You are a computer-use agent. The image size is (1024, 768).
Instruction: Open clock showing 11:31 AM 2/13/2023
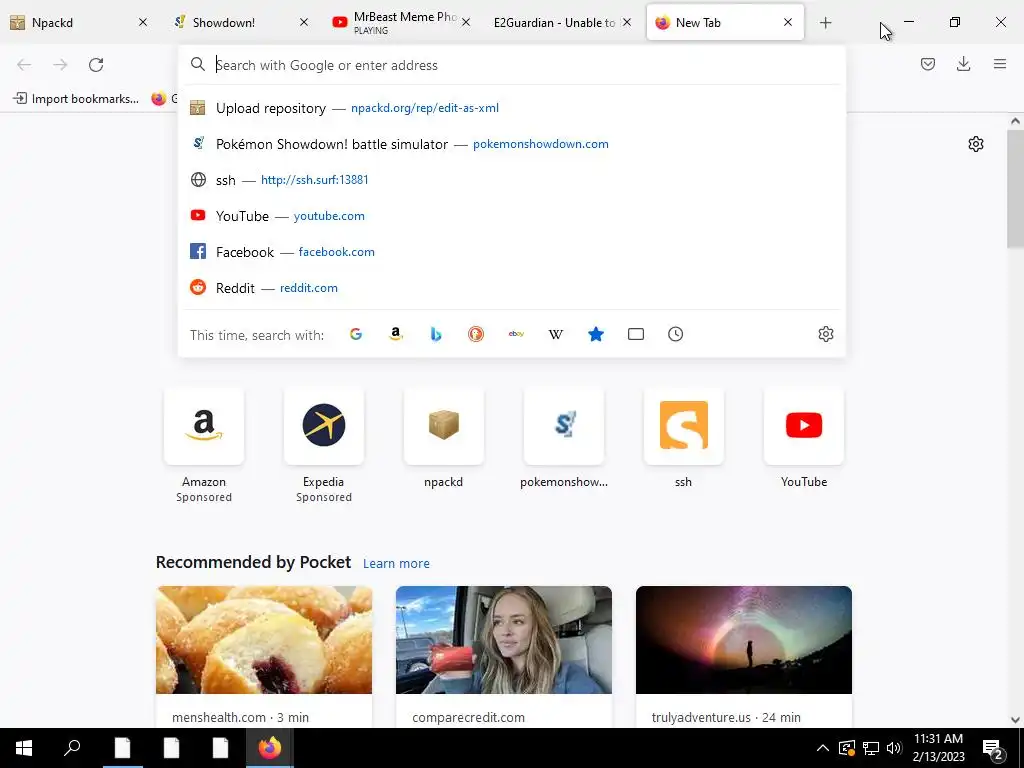pyautogui.click(x=938, y=748)
